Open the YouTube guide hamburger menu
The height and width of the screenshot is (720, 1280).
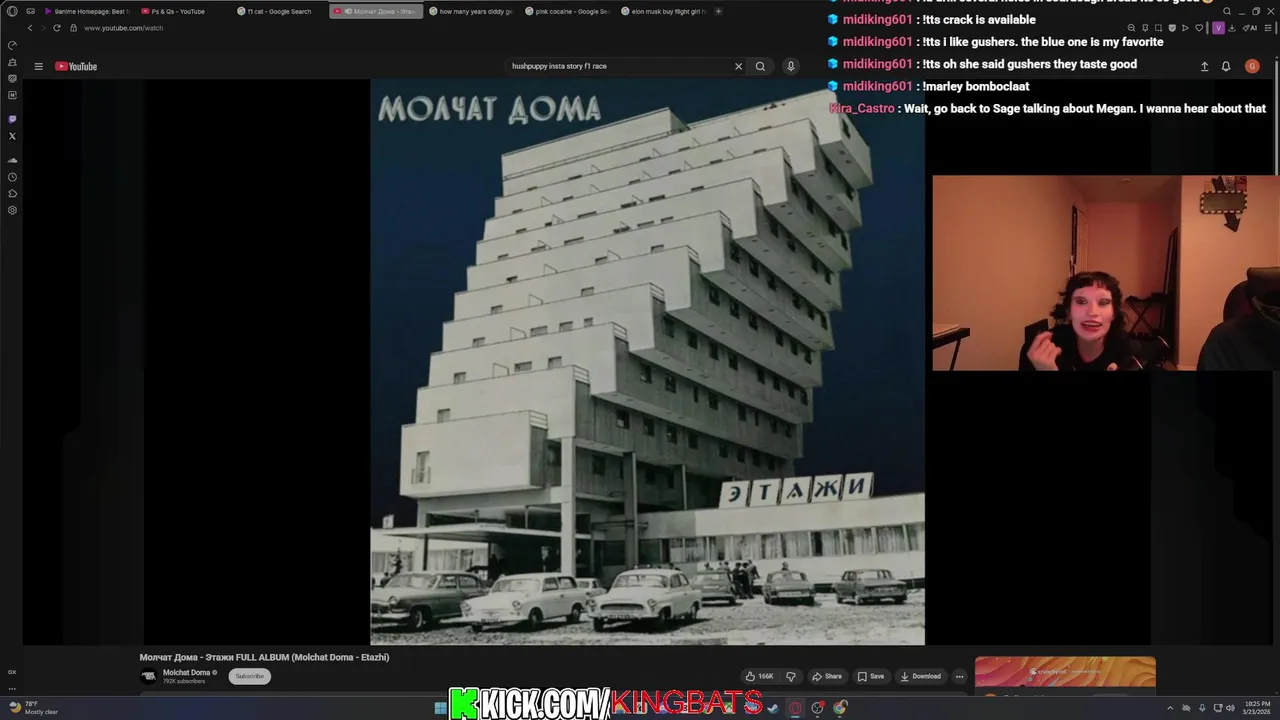(x=38, y=66)
